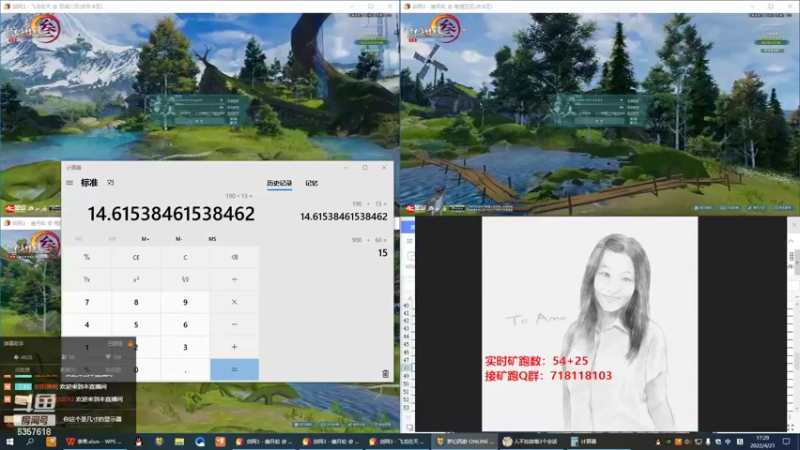The image size is (800, 450).
Task: Click the reciprocal 1/x key
Action: pos(87,280)
